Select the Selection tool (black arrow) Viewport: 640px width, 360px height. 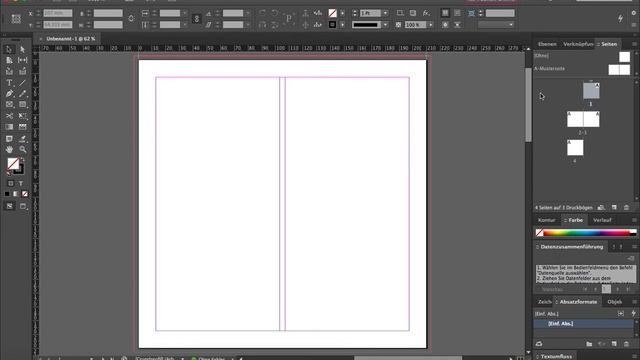(9, 49)
